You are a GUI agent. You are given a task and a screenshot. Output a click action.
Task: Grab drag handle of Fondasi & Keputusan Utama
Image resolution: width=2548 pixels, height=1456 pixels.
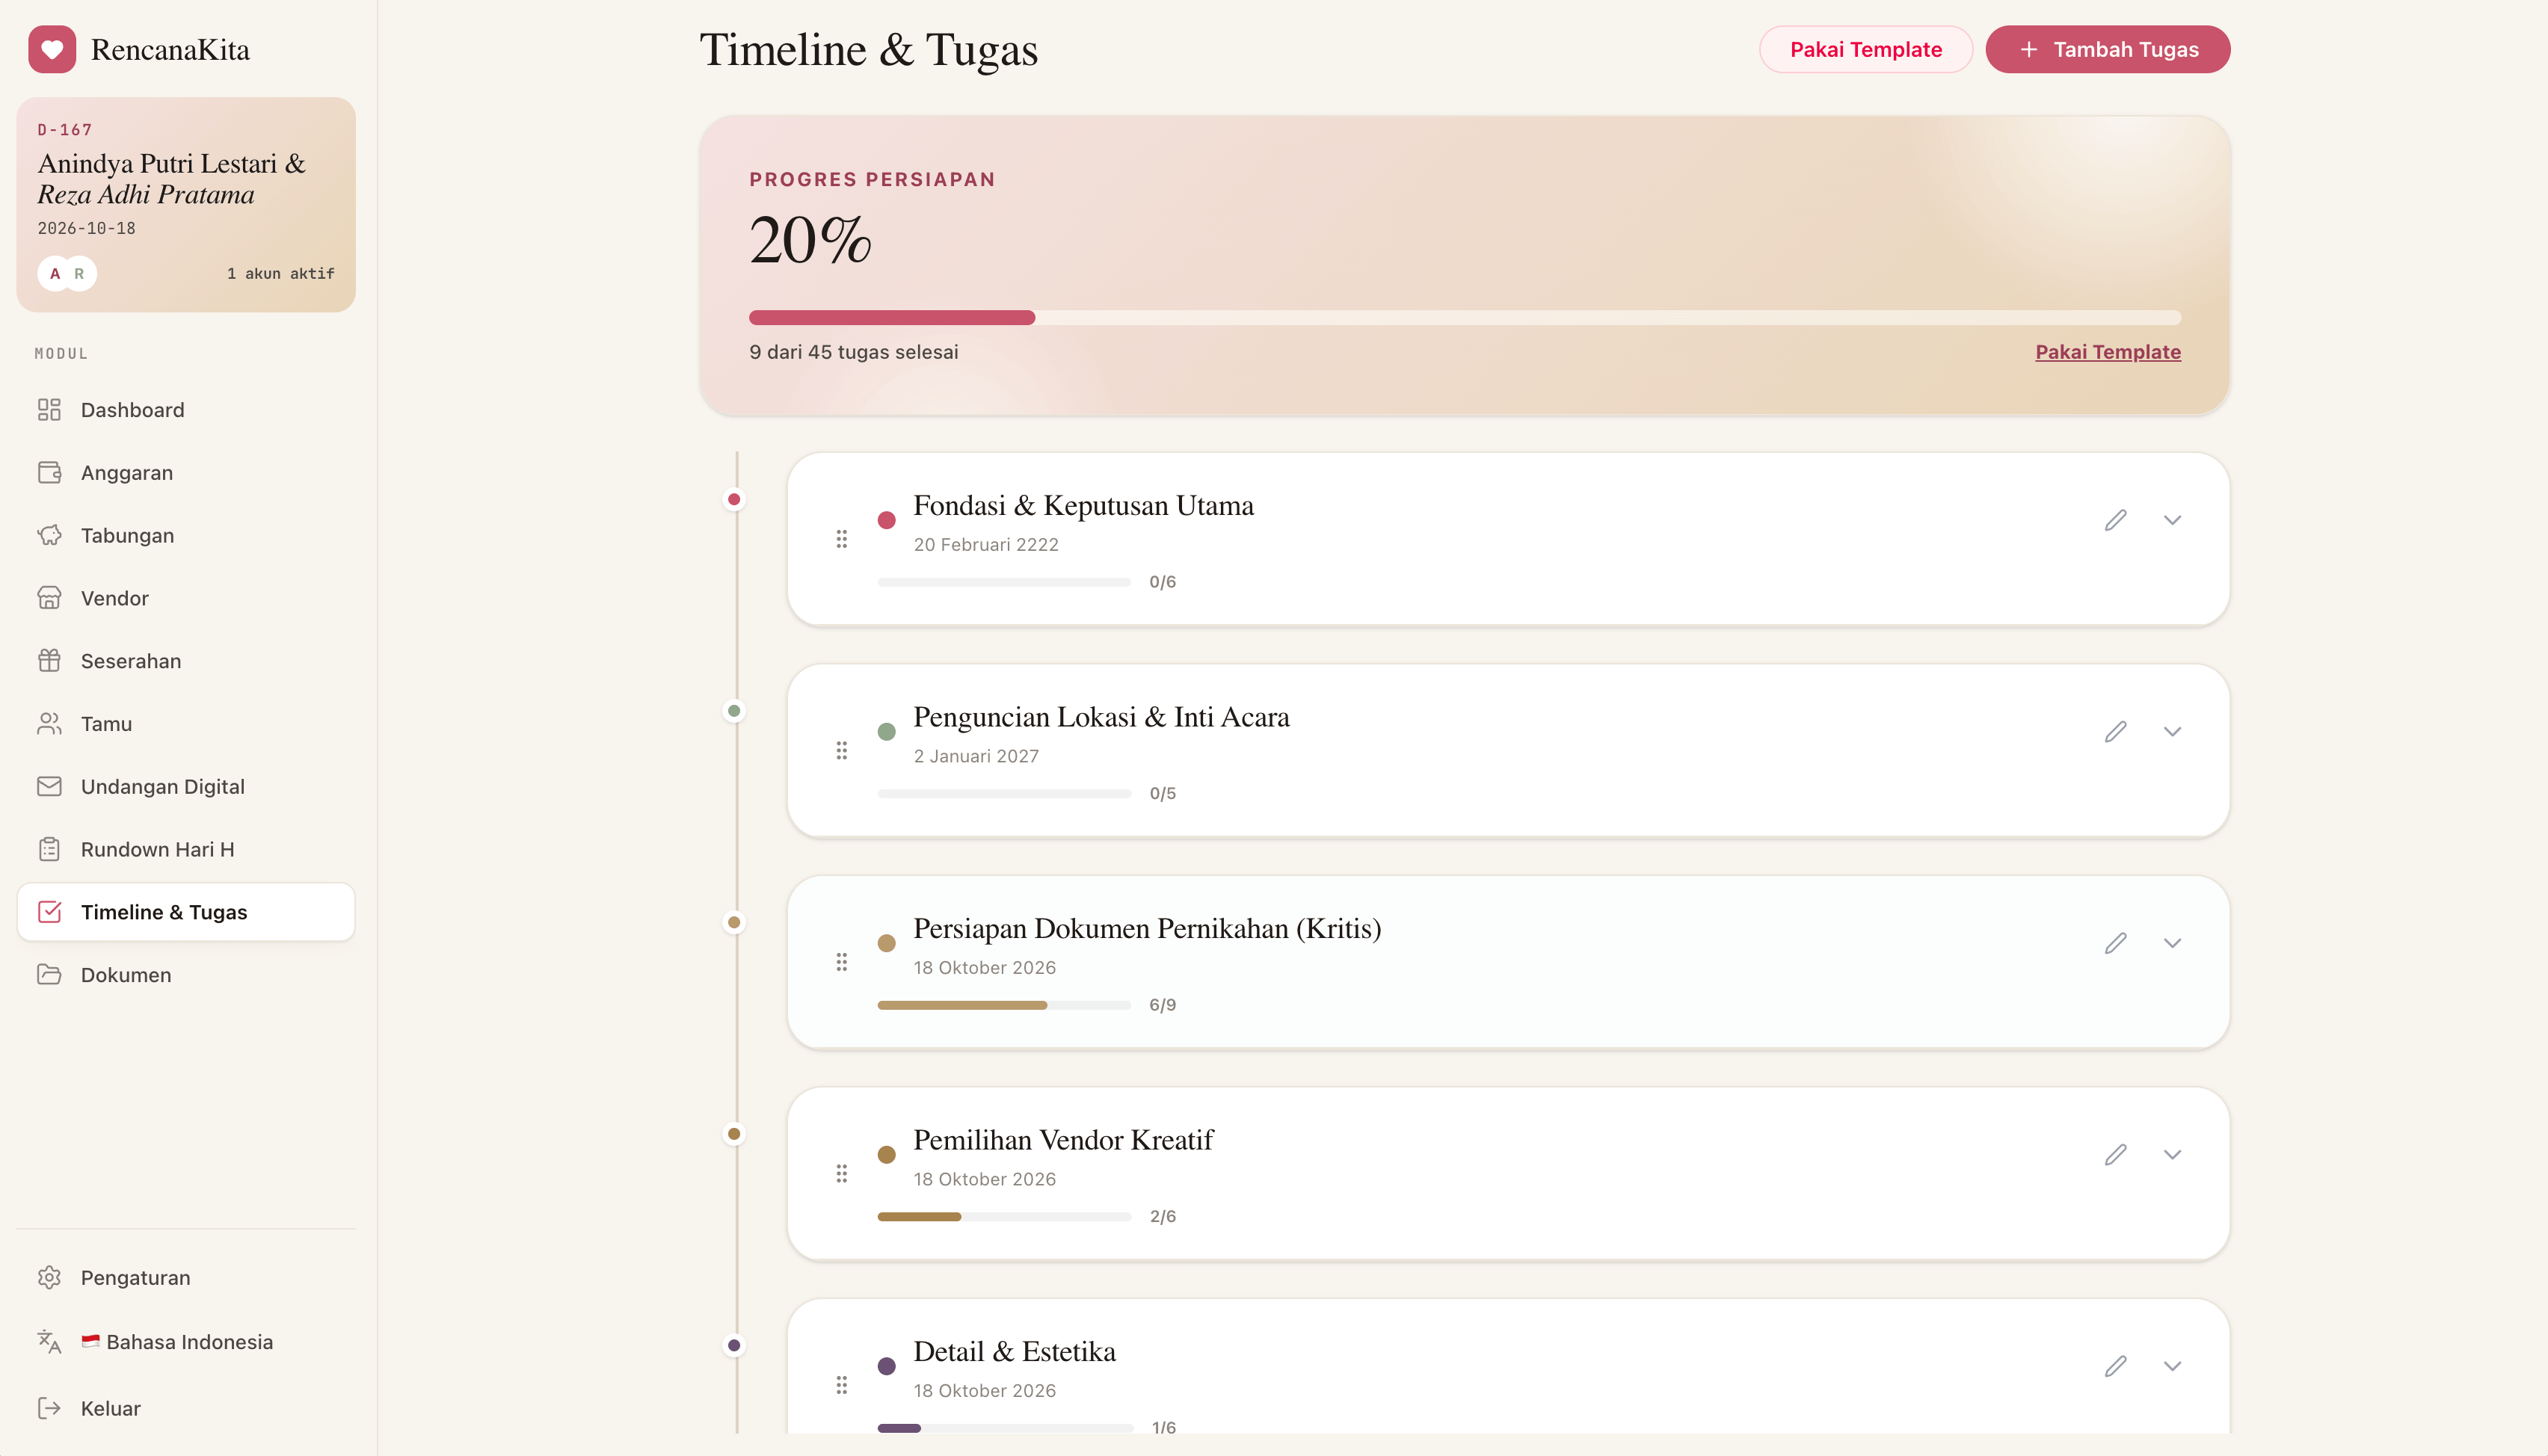[x=842, y=539]
